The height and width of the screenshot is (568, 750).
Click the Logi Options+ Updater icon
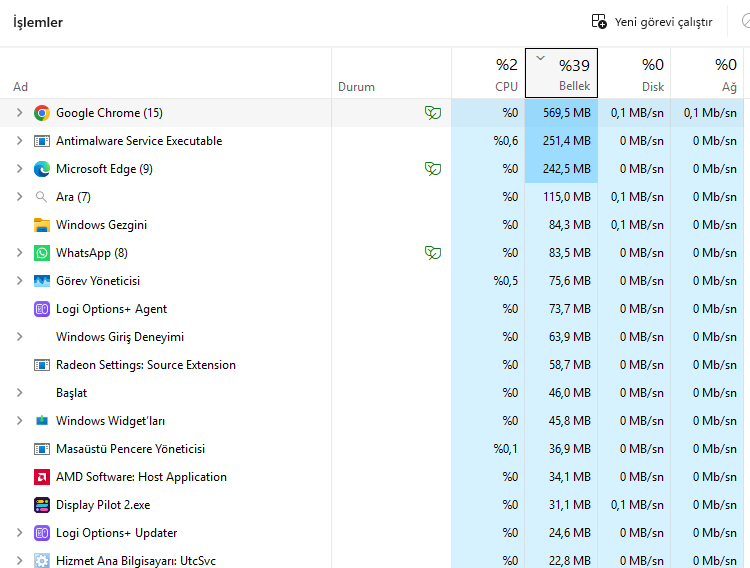point(42,533)
